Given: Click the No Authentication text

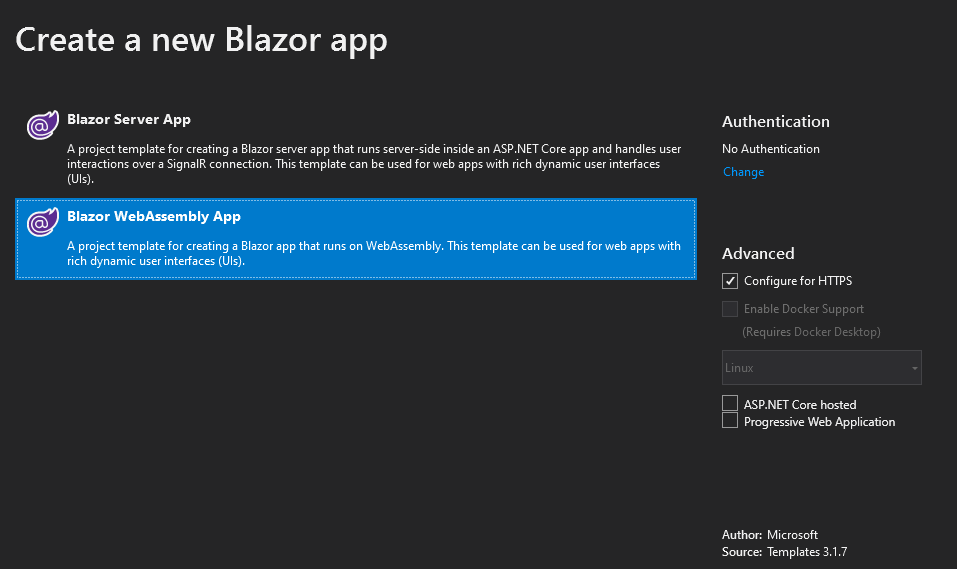Looking at the screenshot, I should [771, 149].
